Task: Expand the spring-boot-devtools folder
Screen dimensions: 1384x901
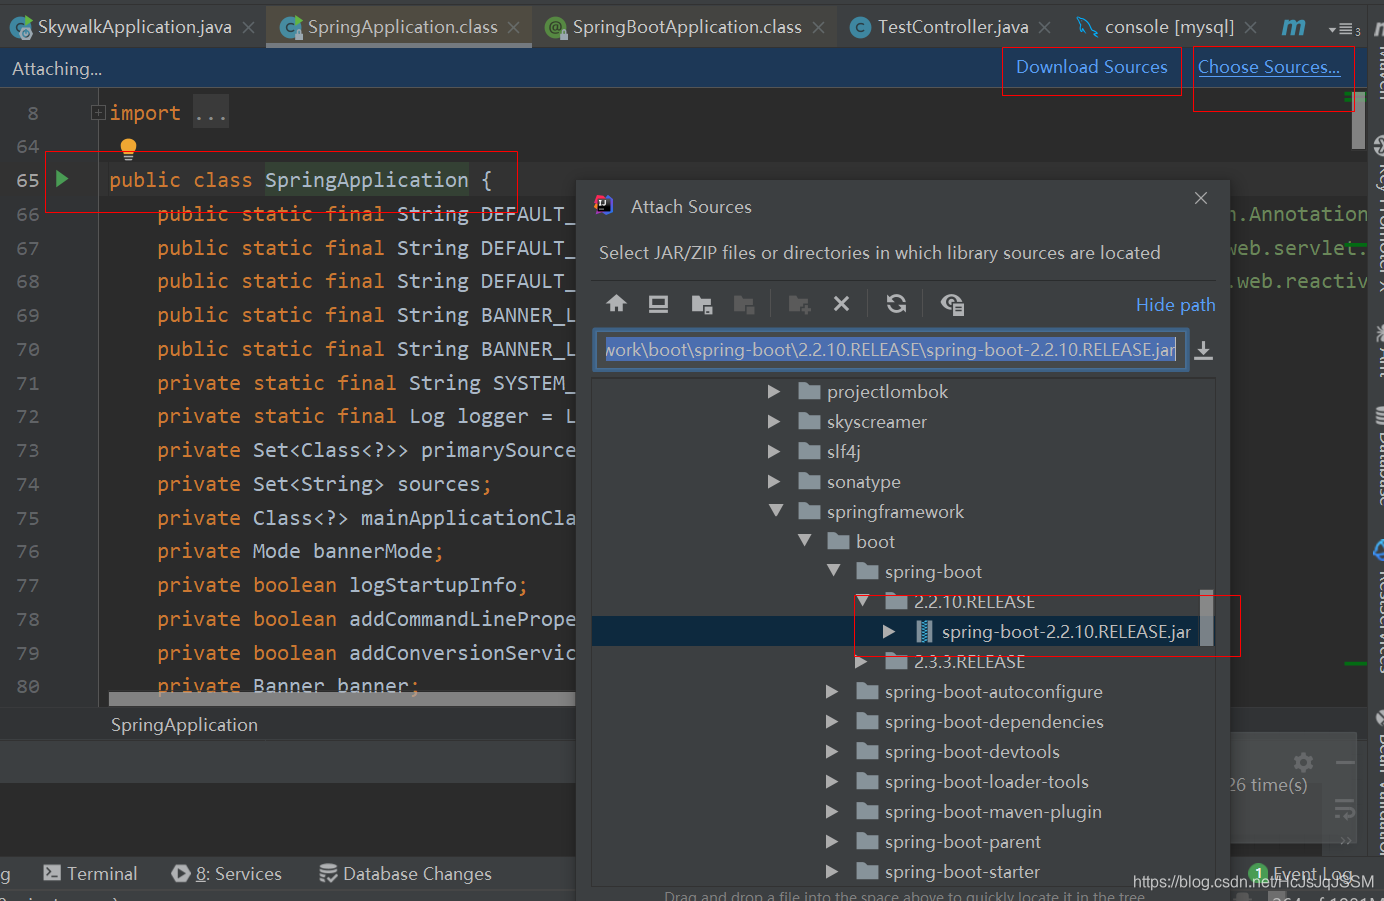Action: pyautogui.click(x=832, y=752)
